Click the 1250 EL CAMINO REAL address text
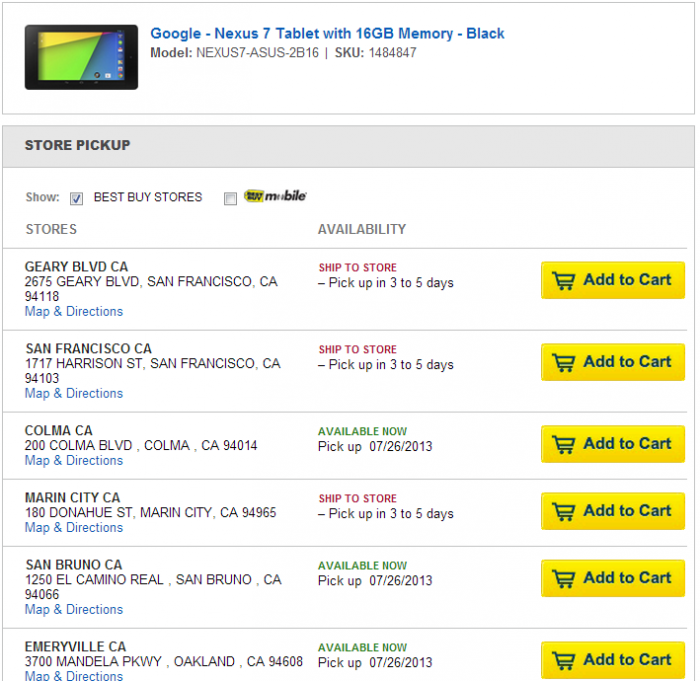 tap(153, 587)
